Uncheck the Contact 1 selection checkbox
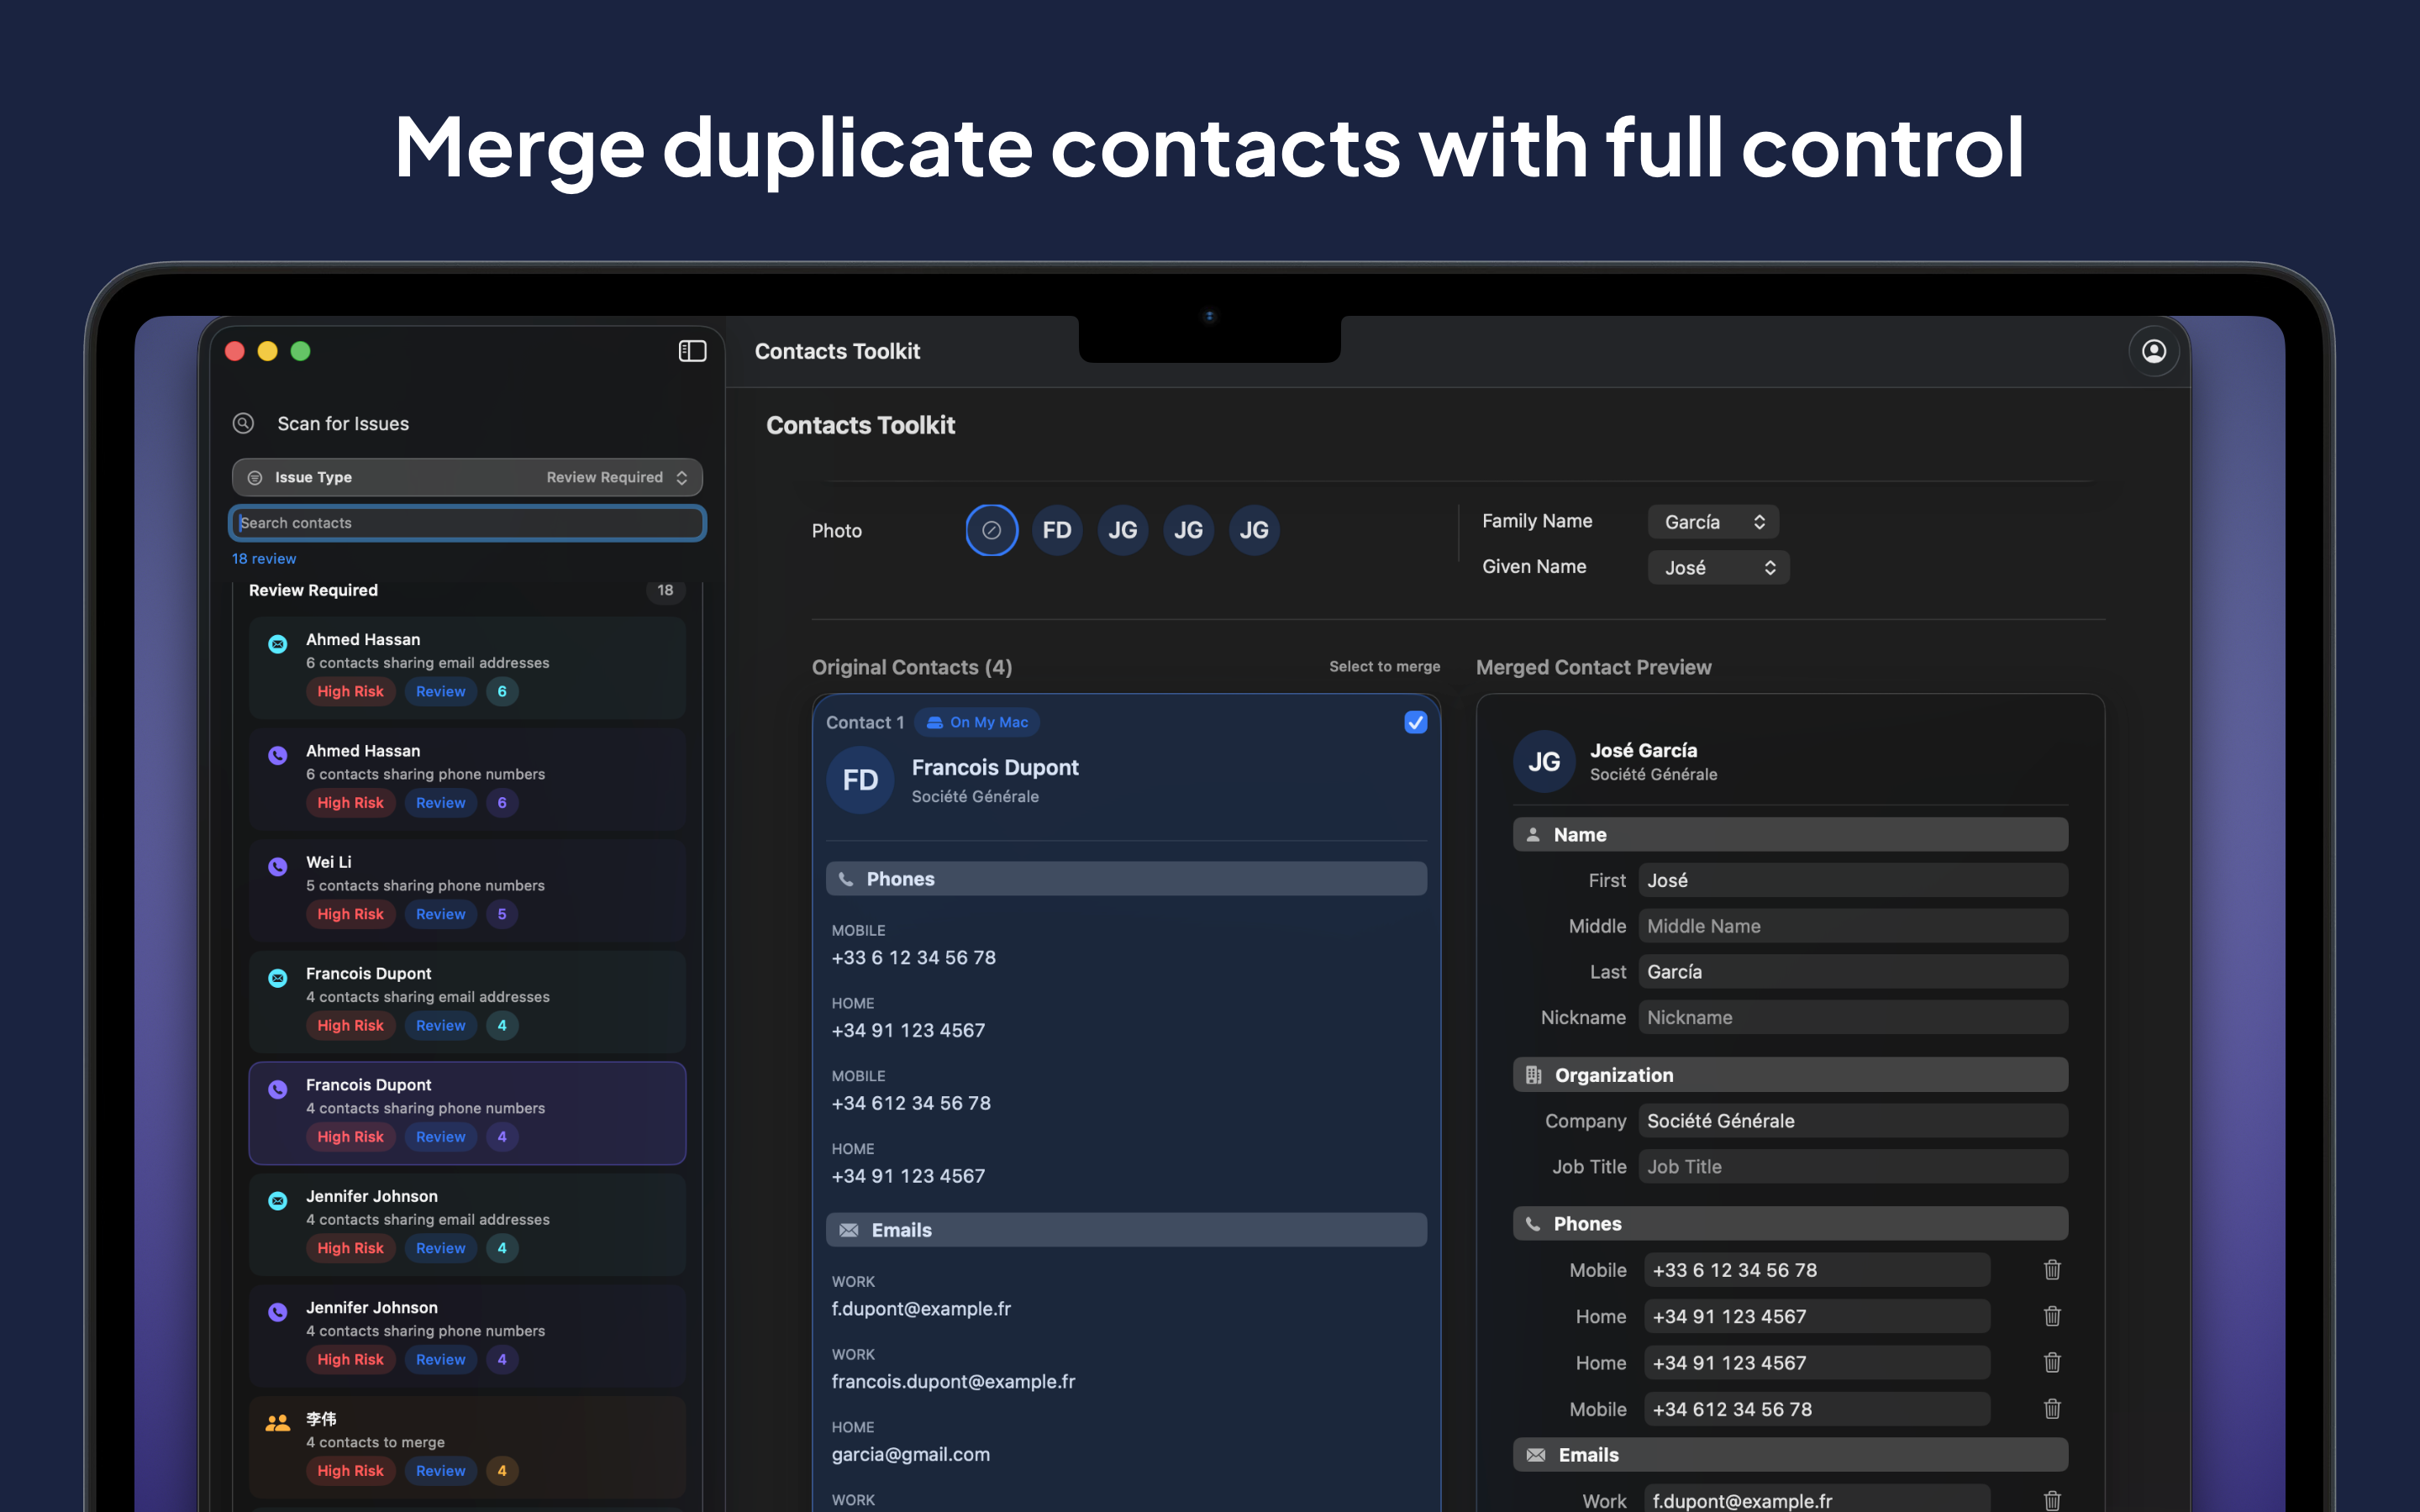 click(1415, 722)
